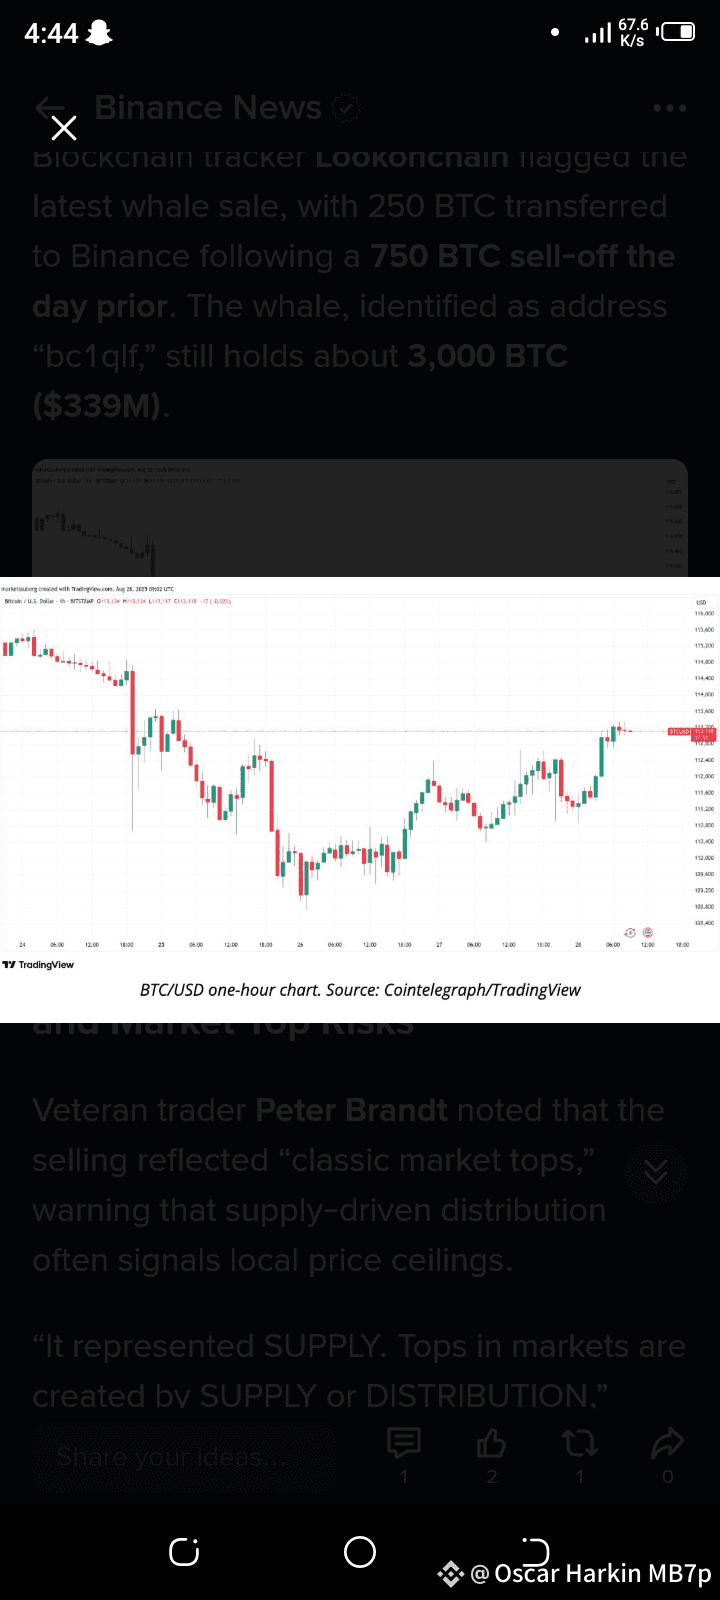Viewport: 720px width, 1600px height.
Task: Tap the Snapchat notification icon in status bar
Action: click(x=100, y=34)
